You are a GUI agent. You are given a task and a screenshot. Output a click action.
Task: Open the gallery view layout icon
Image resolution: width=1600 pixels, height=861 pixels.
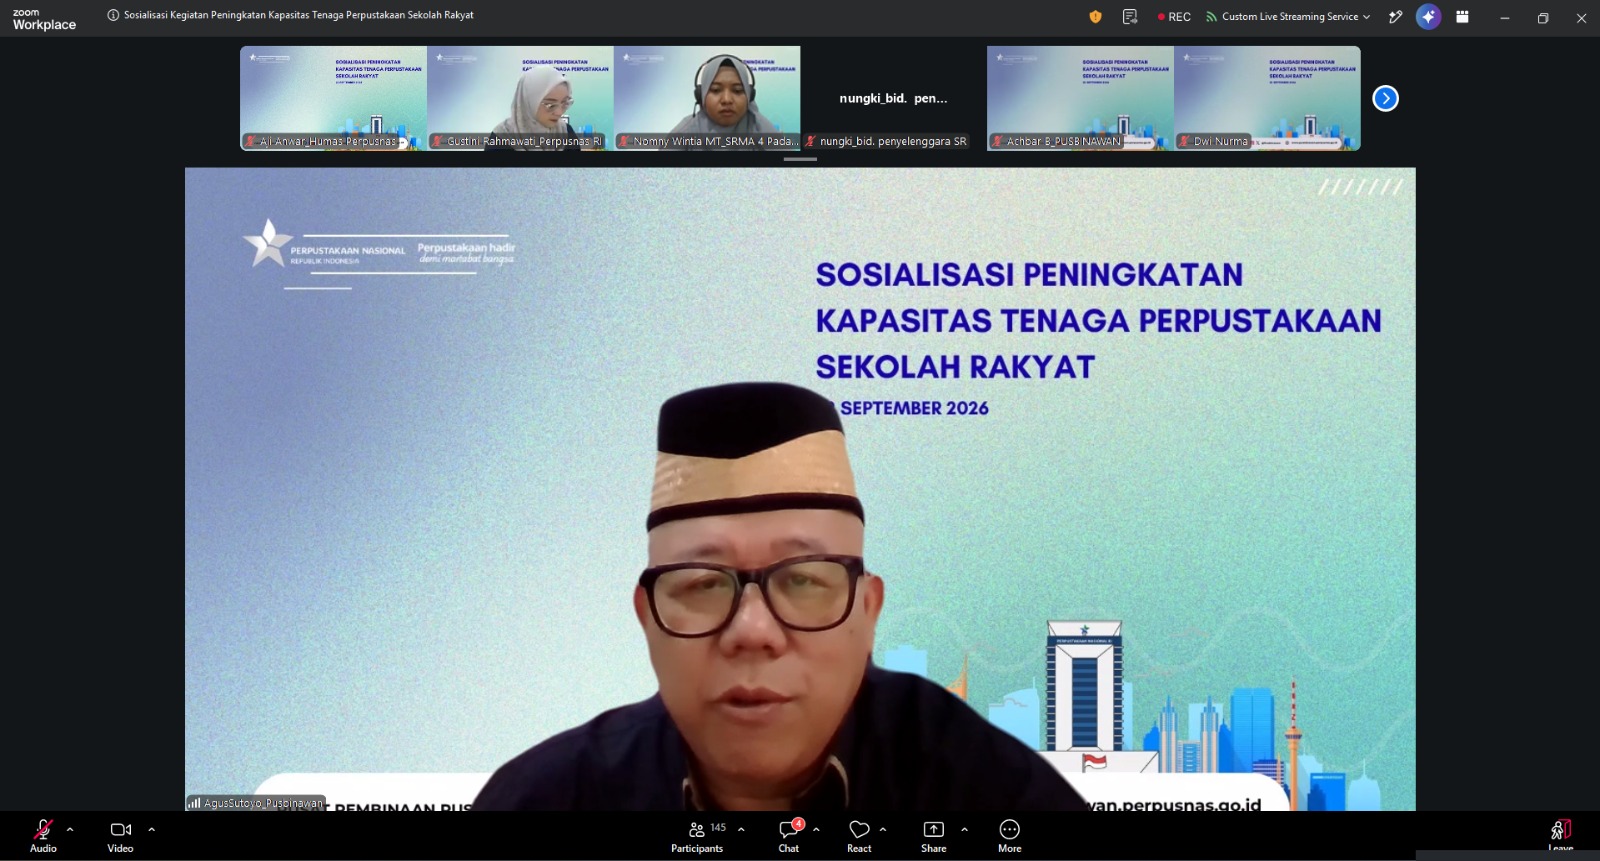[x=1462, y=17]
